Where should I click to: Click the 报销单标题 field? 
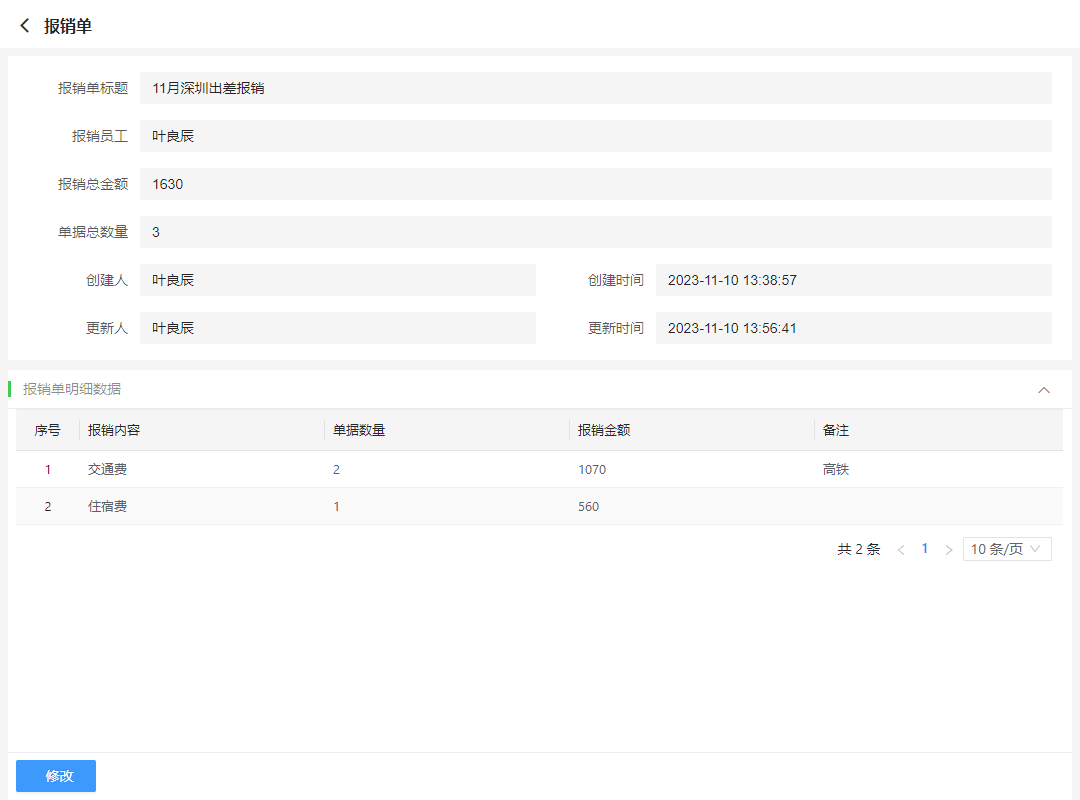click(x=595, y=88)
